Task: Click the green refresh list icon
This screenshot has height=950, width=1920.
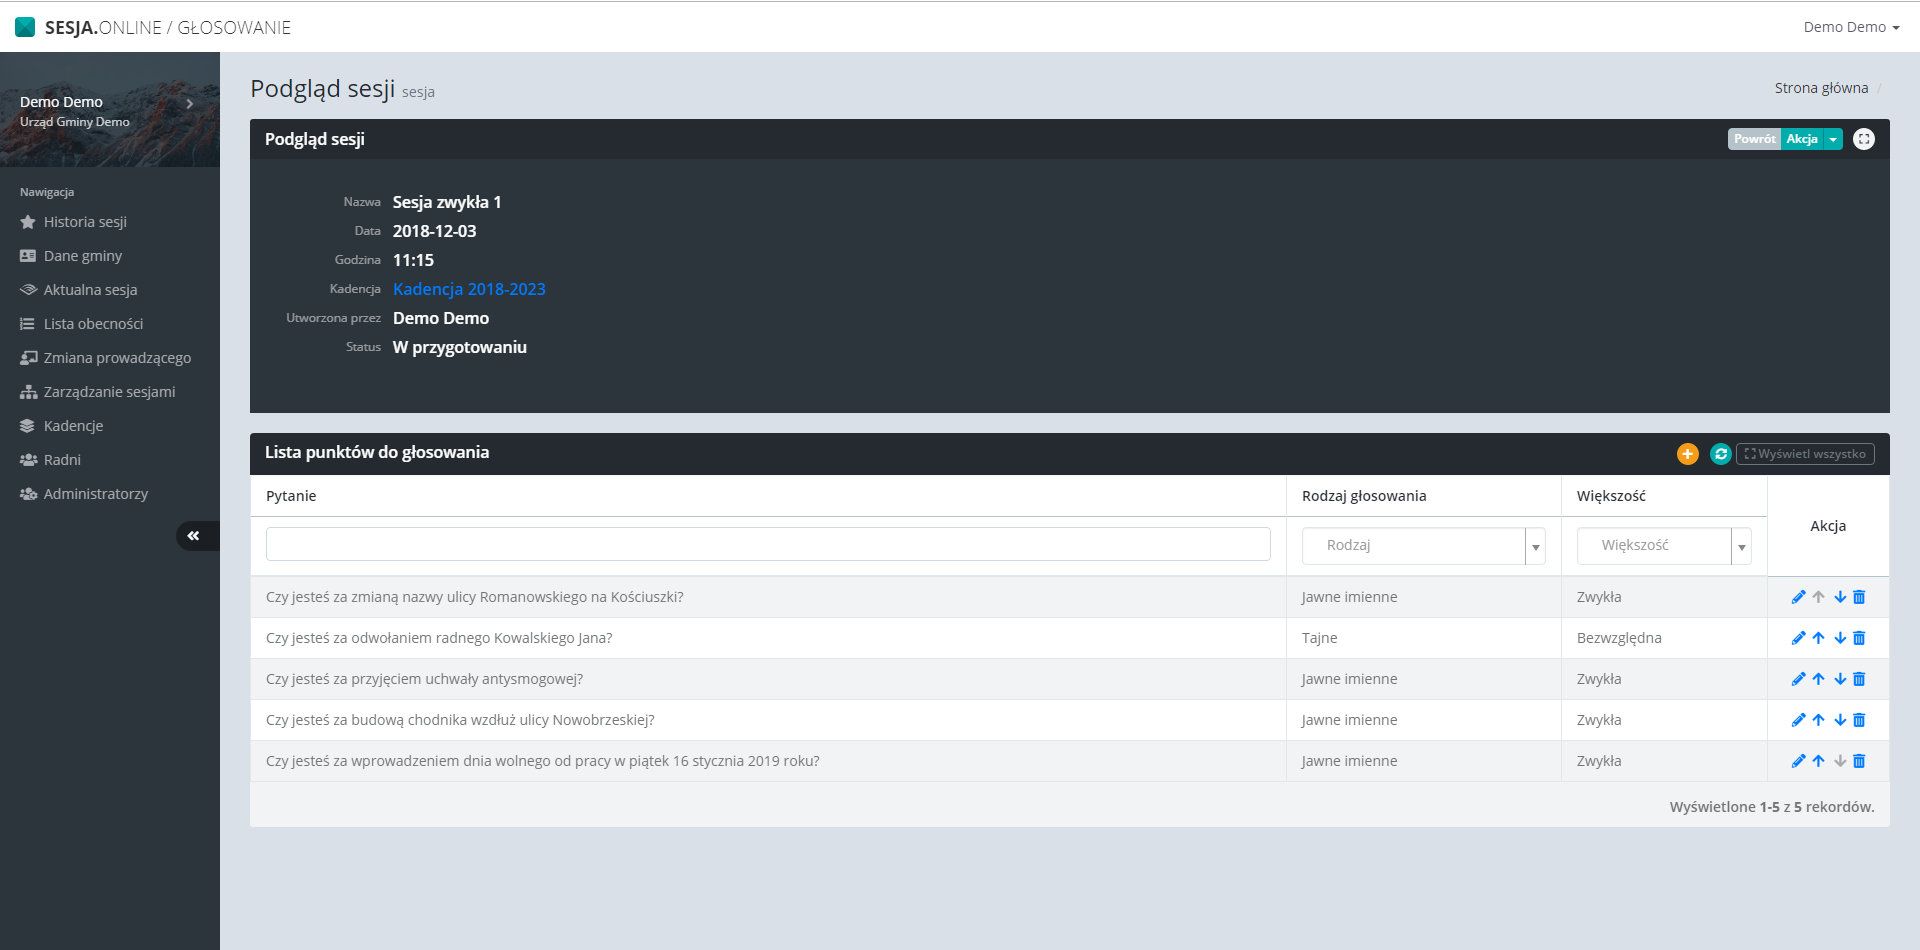Action: [x=1720, y=454]
